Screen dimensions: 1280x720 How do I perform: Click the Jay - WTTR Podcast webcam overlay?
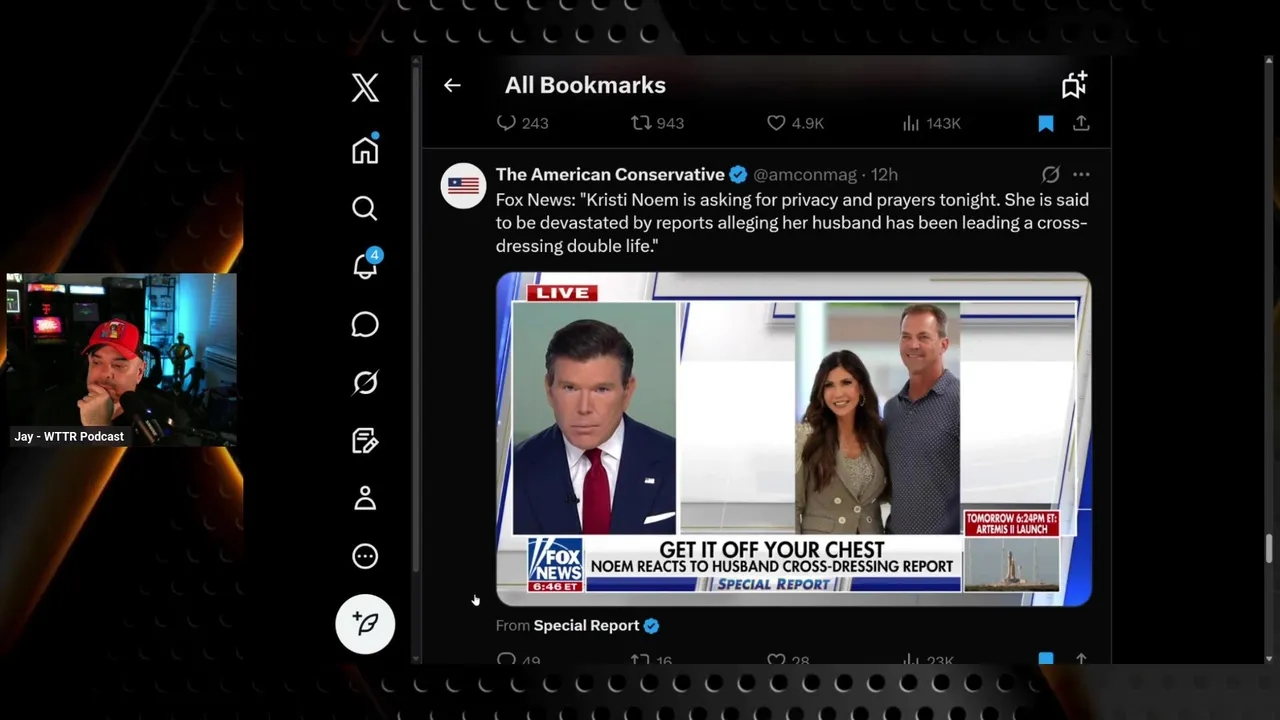click(x=121, y=359)
